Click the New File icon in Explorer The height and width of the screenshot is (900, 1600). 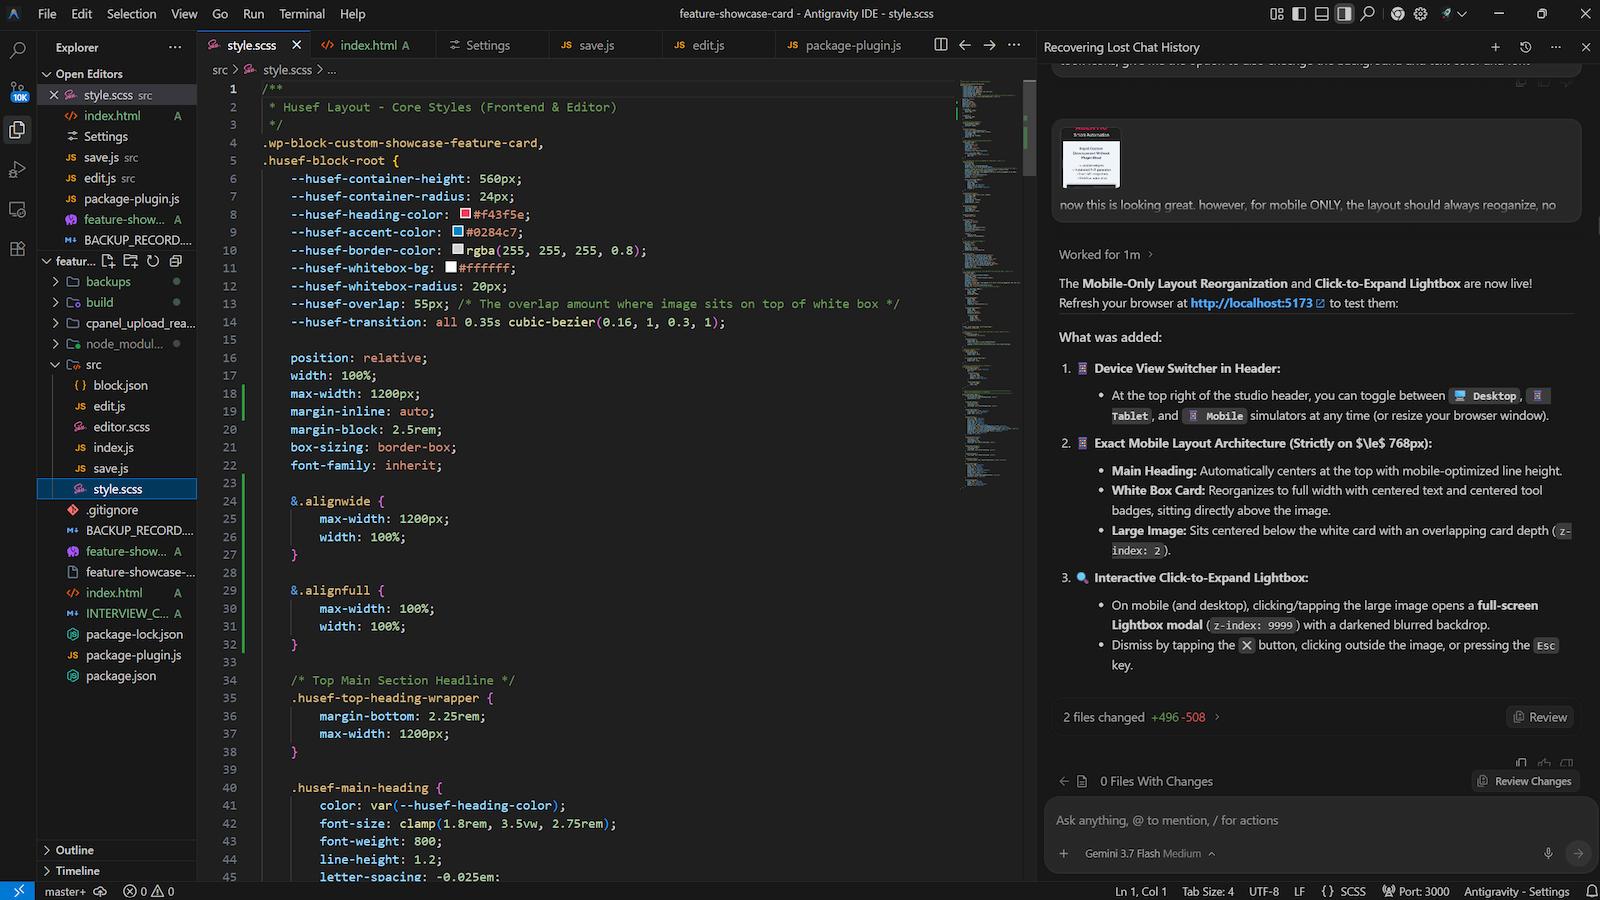pyautogui.click(x=108, y=261)
